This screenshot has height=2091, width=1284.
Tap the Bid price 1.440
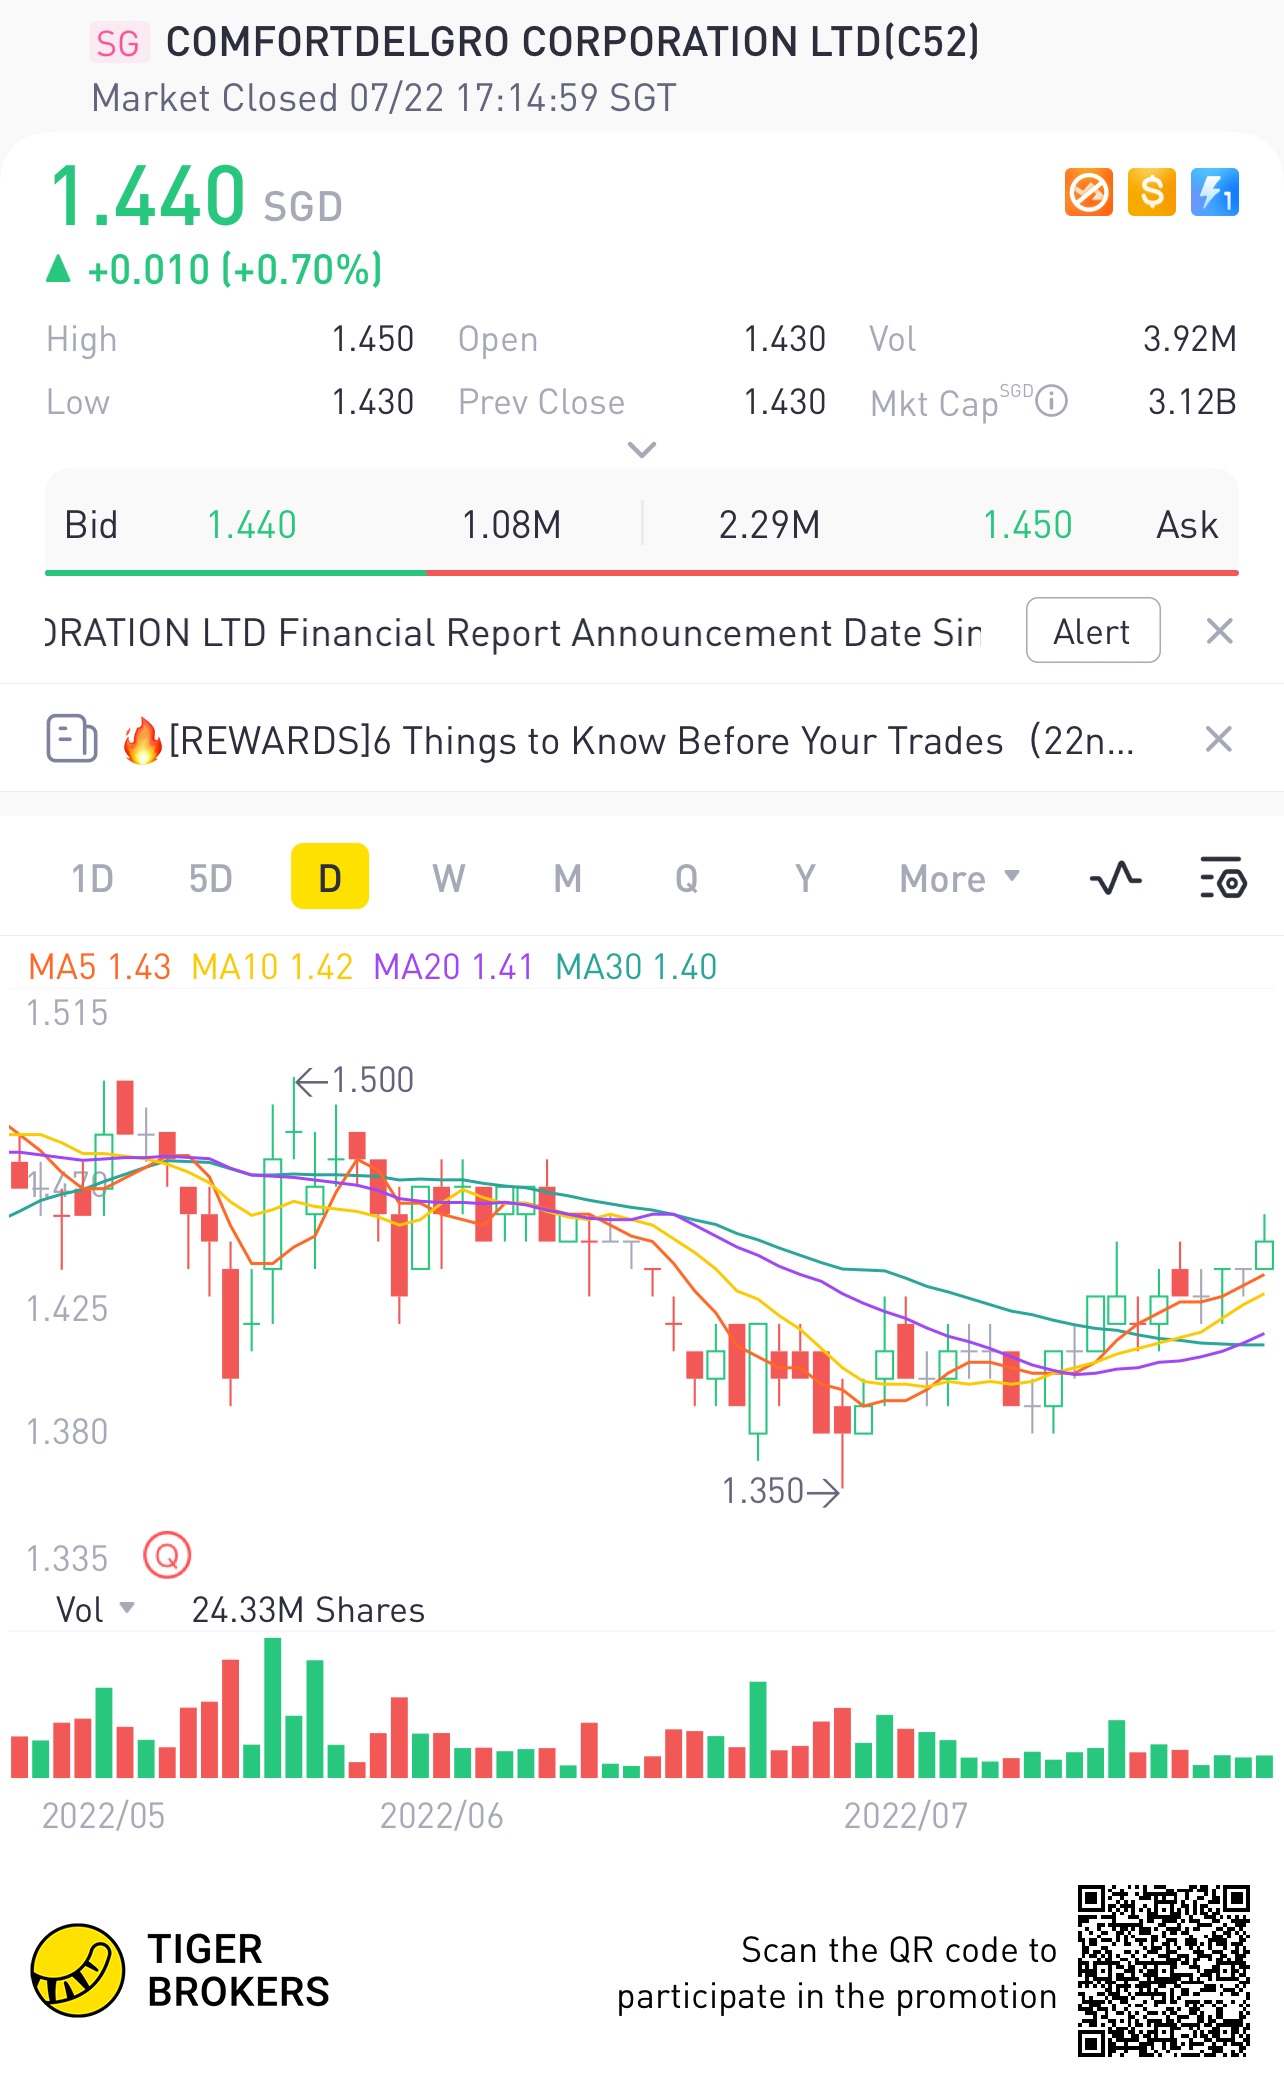[252, 525]
